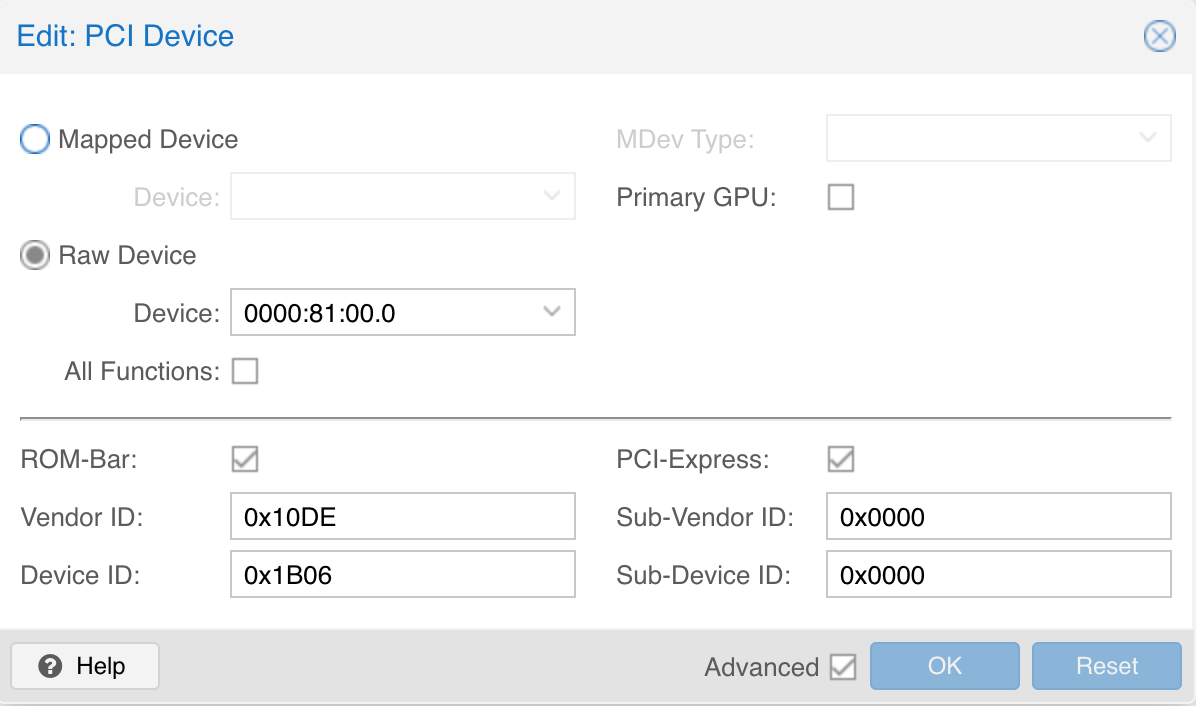1196x706 pixels.
Task: Click the 0000:81:00.0 device text
Action: click(320, 313)
